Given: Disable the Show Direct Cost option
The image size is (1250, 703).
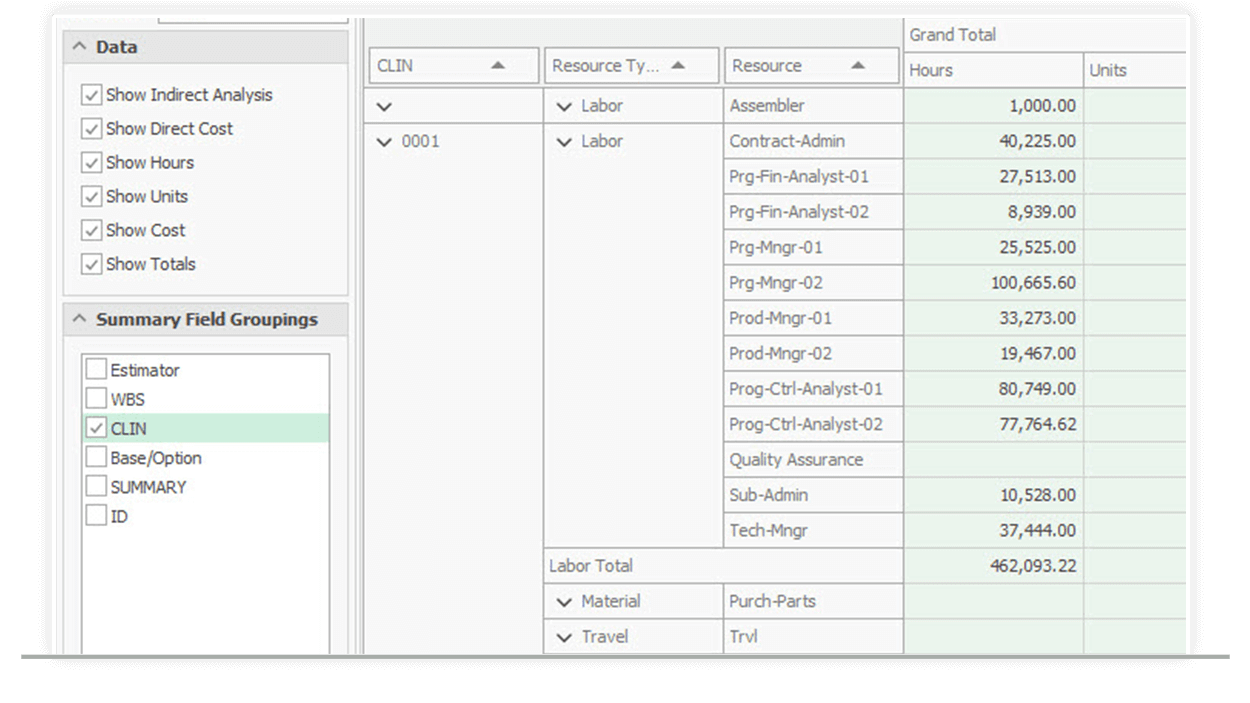Looking at the screenshot, I should [91, 129].
